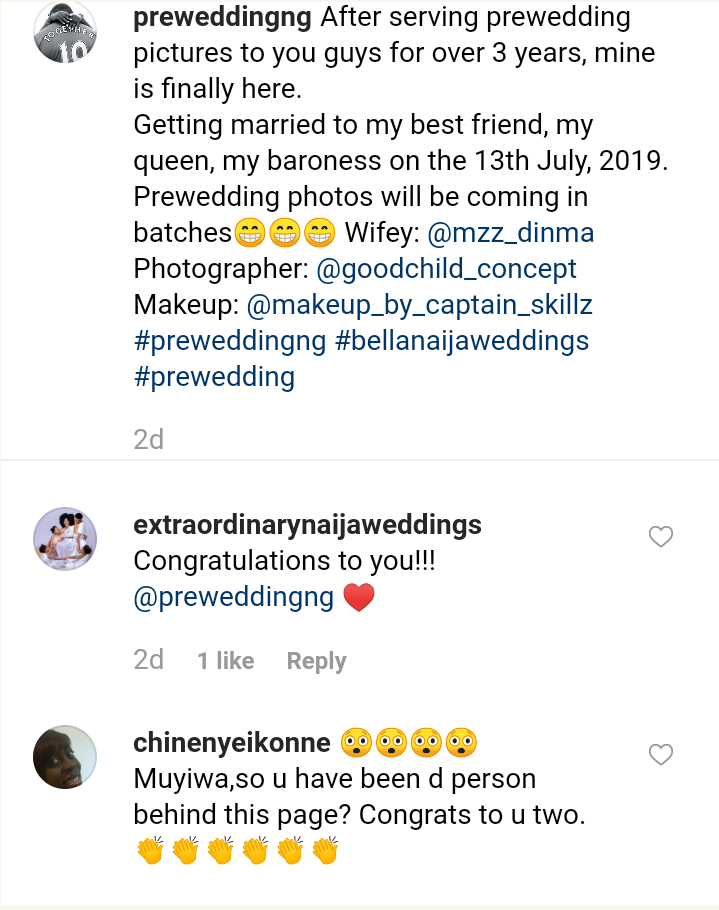Tap extraordinarynaijaweddings avatar
The width and height of the screenshot is (719, 910).
[65, 540]
